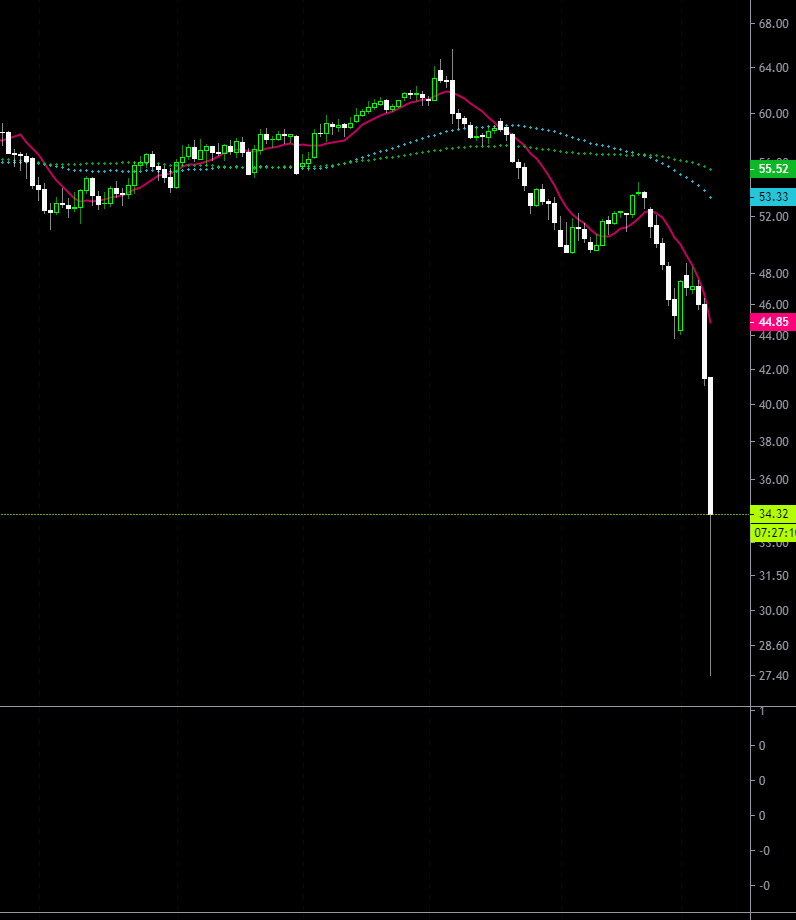Viewport: 796px width, 920px height.
Task: Click the candle countdown timer below 34.32
Action: click(773, 532)
